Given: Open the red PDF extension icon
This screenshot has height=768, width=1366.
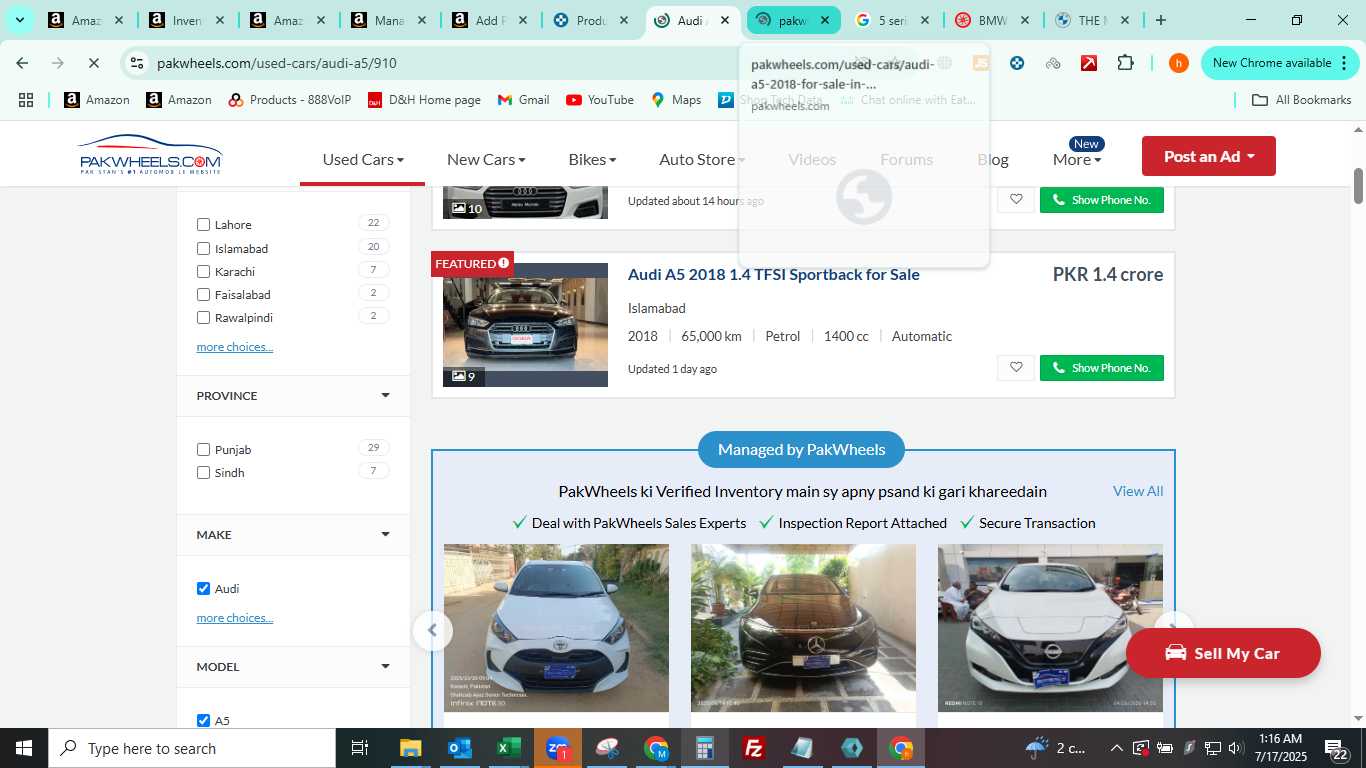Looking at the screenshot, I should [1089, 63].
